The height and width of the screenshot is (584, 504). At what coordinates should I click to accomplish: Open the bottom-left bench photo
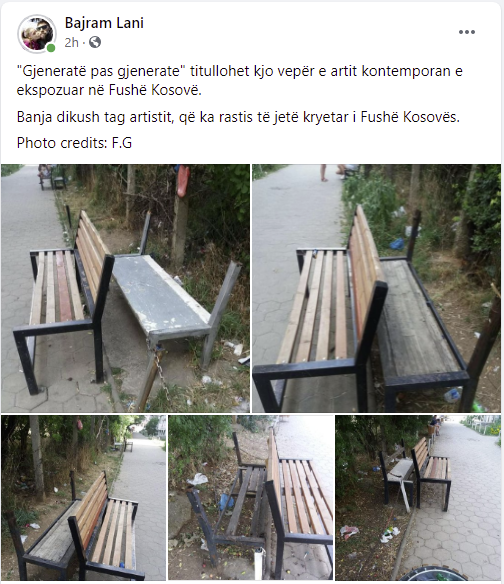click(x=83, y=498)
